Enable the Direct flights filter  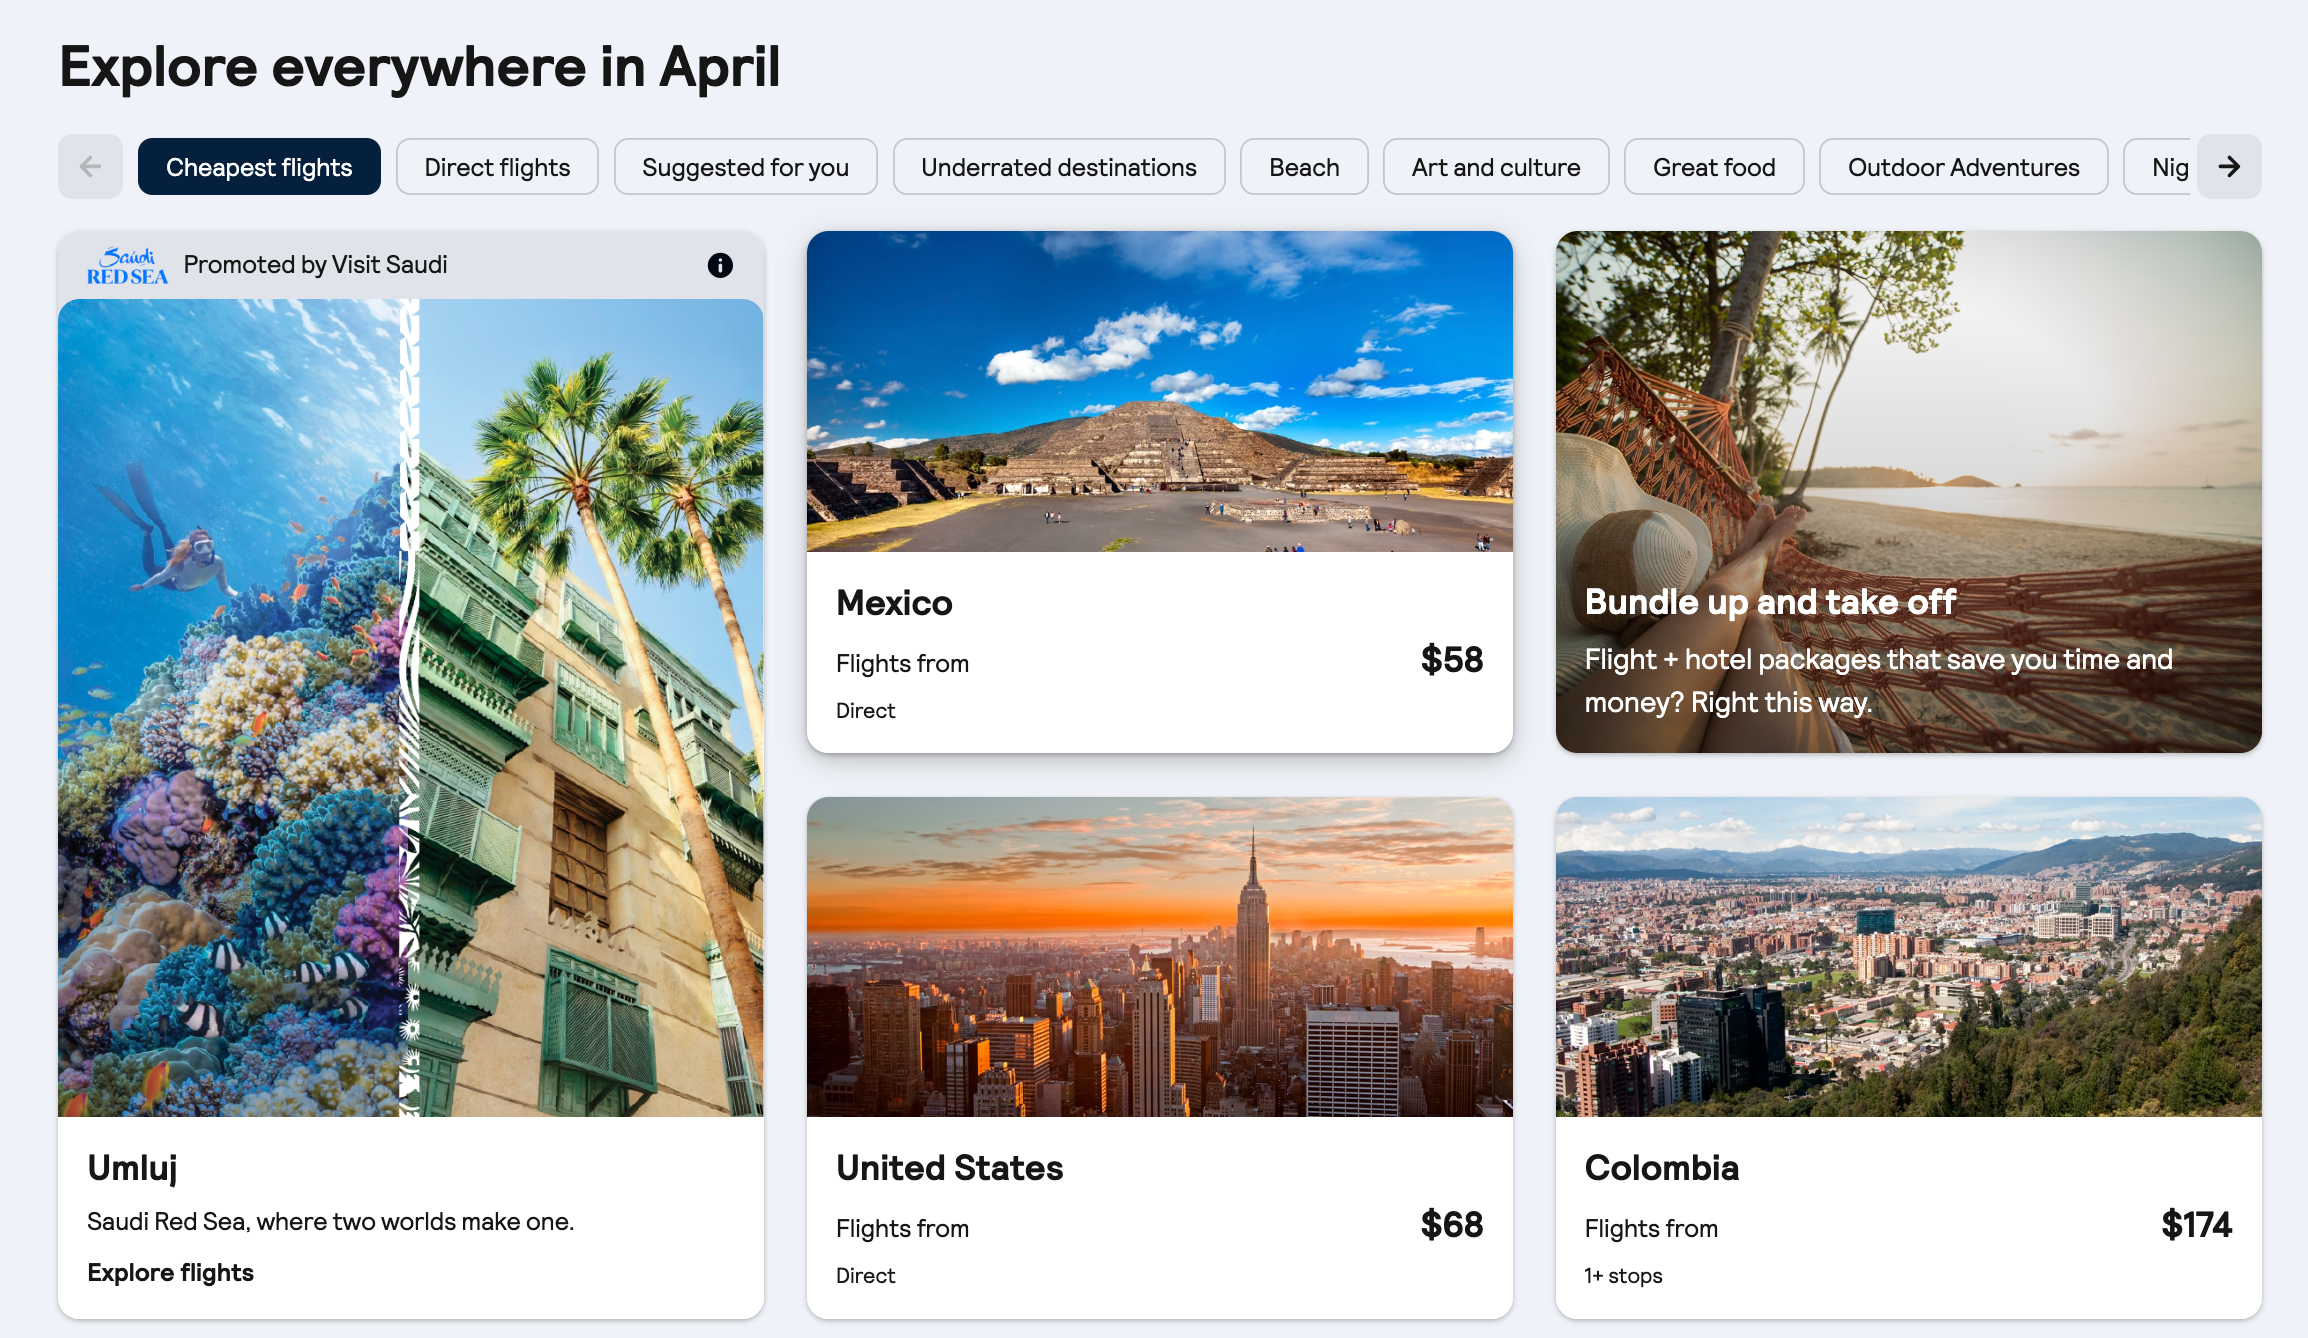pos(497,166)
